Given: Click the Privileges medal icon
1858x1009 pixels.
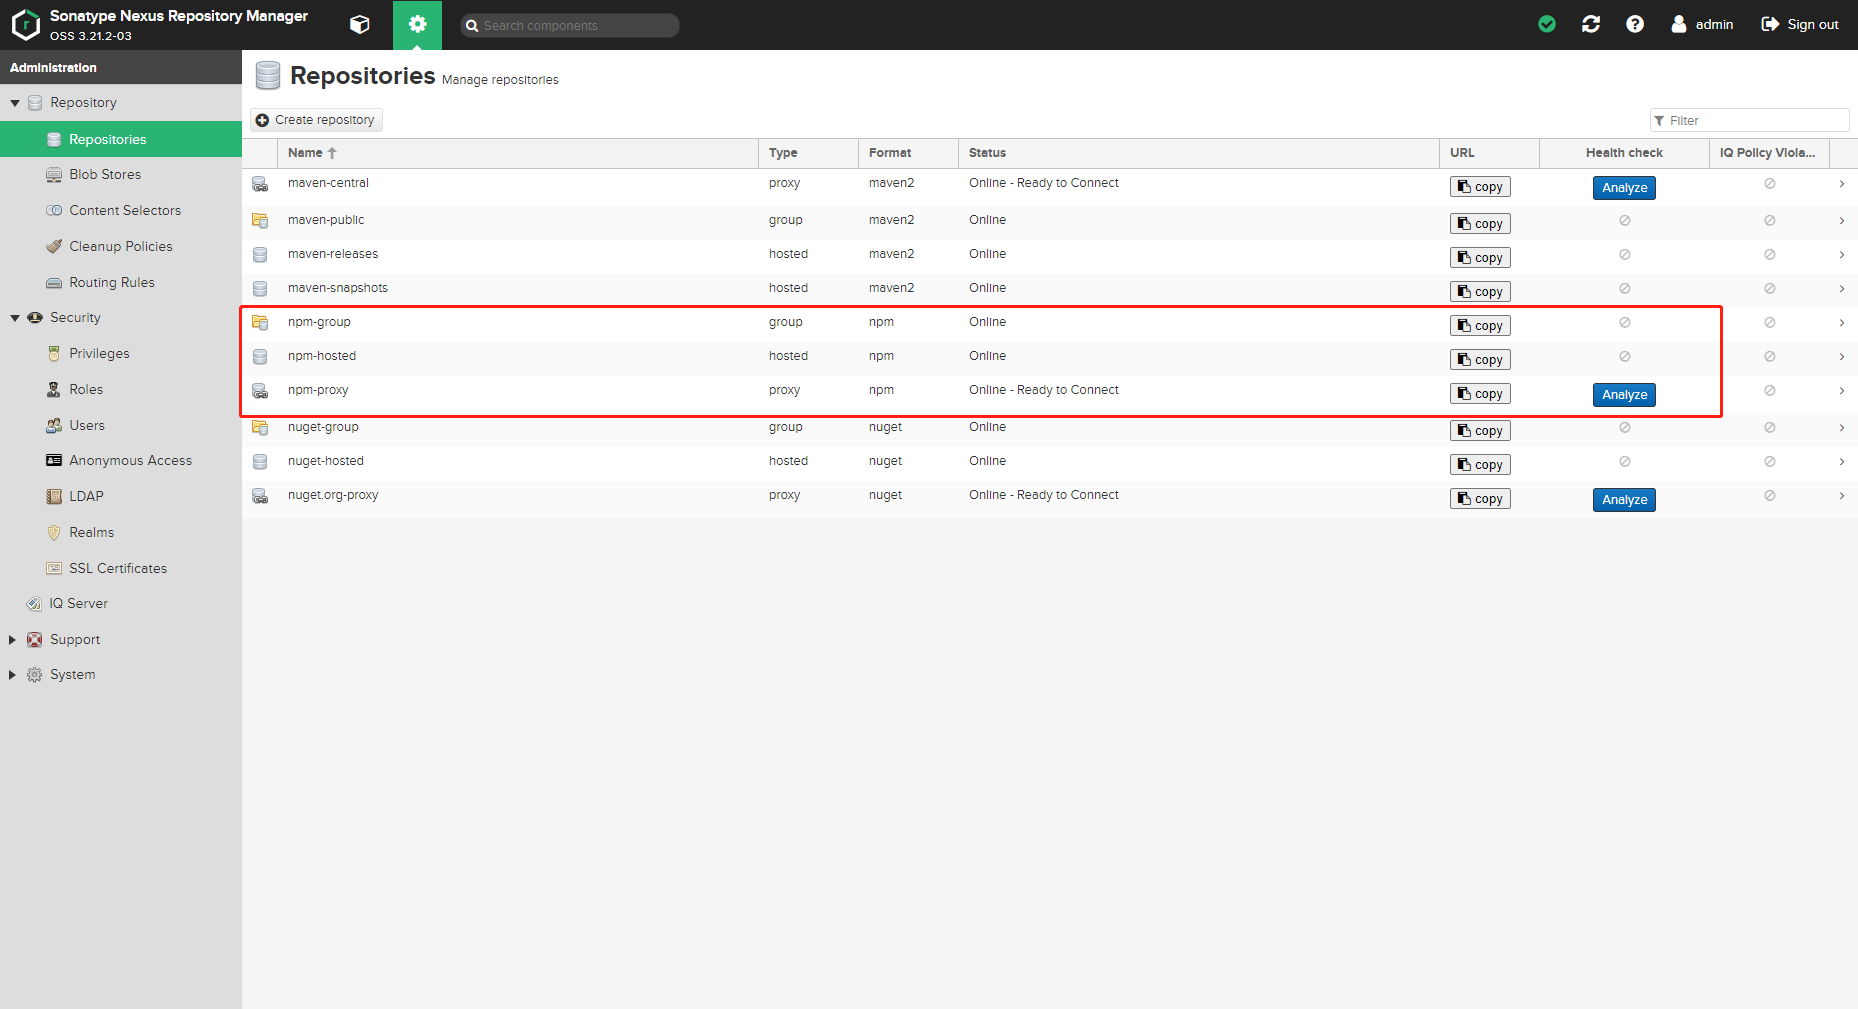Looking at the screenshot, I should [54, 354].
